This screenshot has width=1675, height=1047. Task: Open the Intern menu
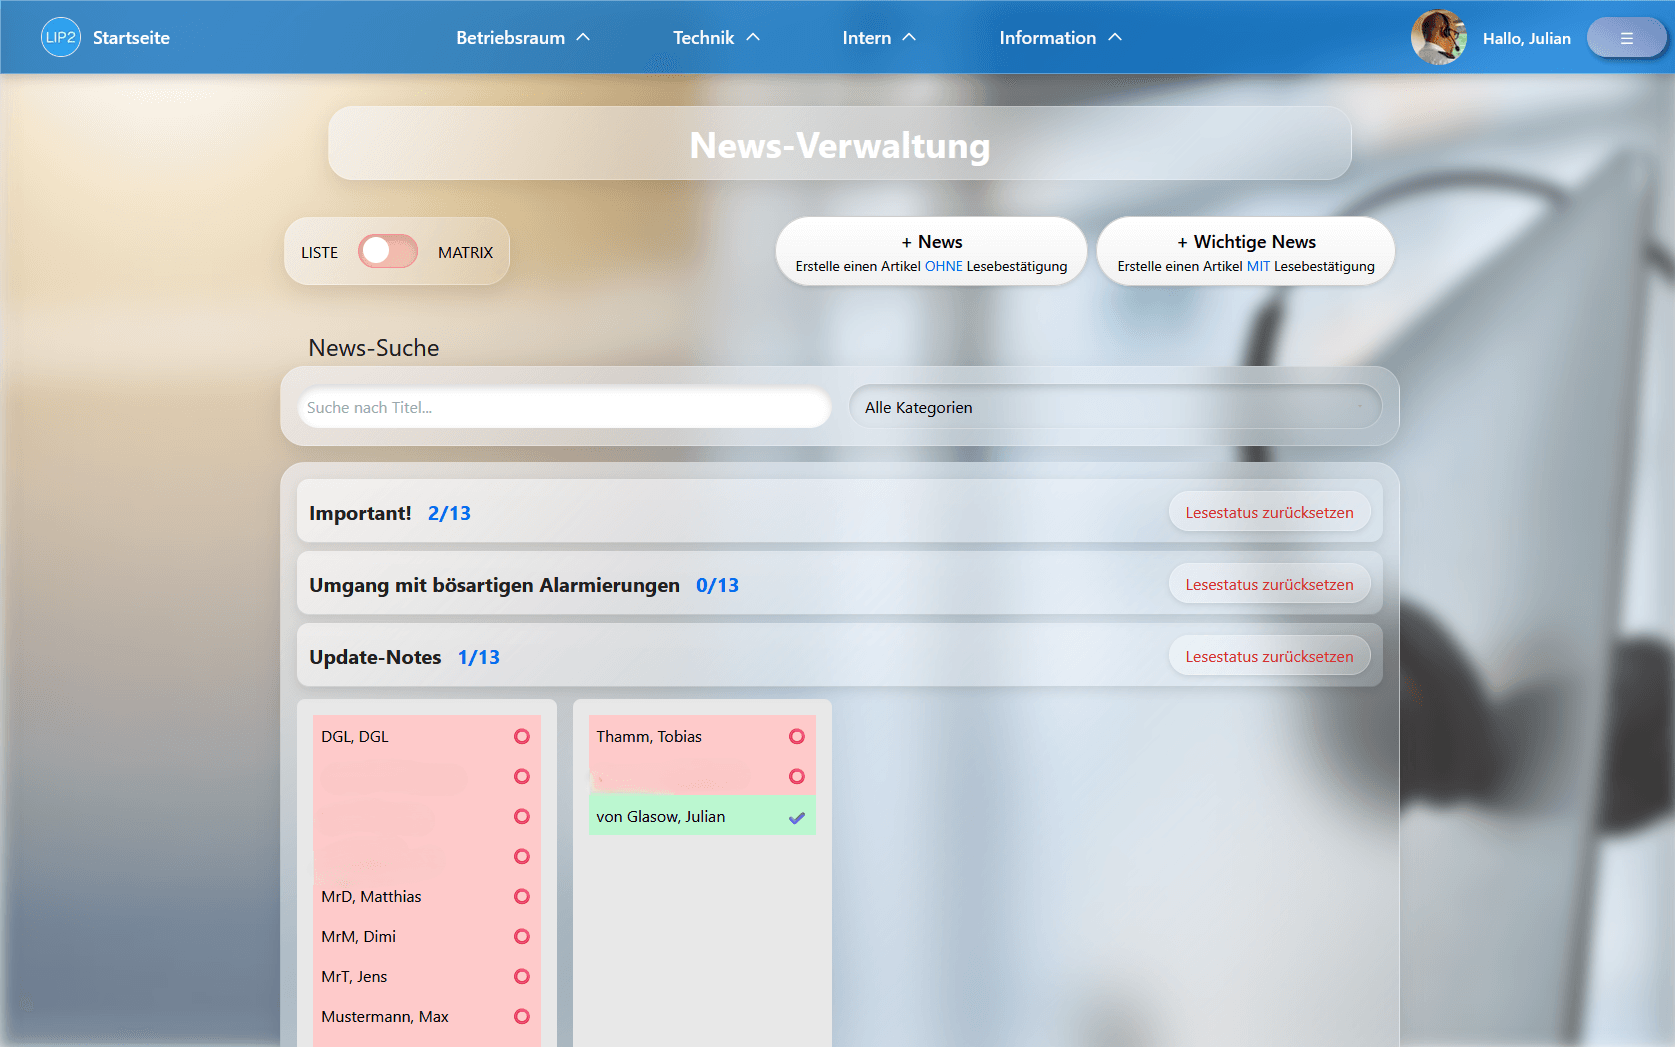pyautogui.click(x=878, y=38)
